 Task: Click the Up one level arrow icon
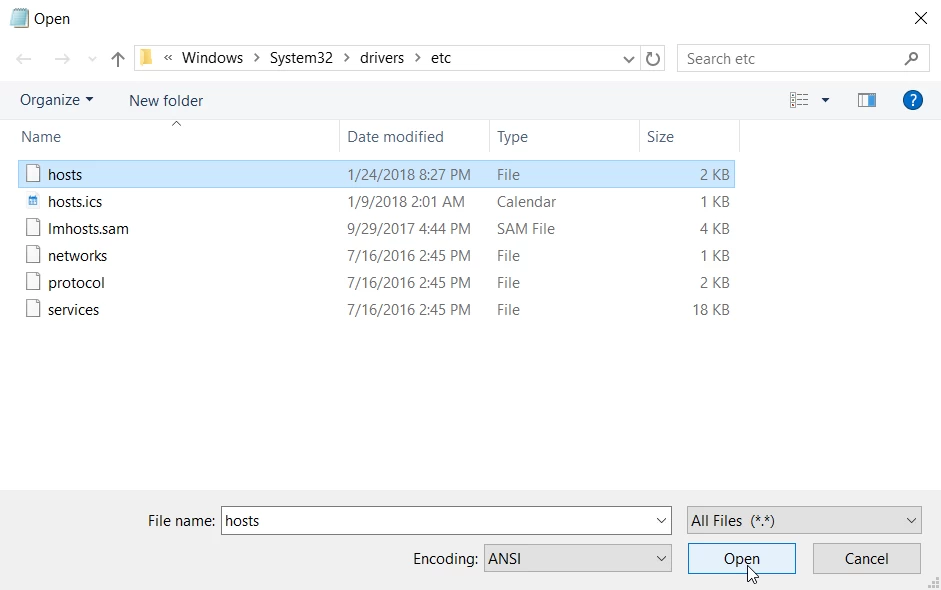coord(117,58)
